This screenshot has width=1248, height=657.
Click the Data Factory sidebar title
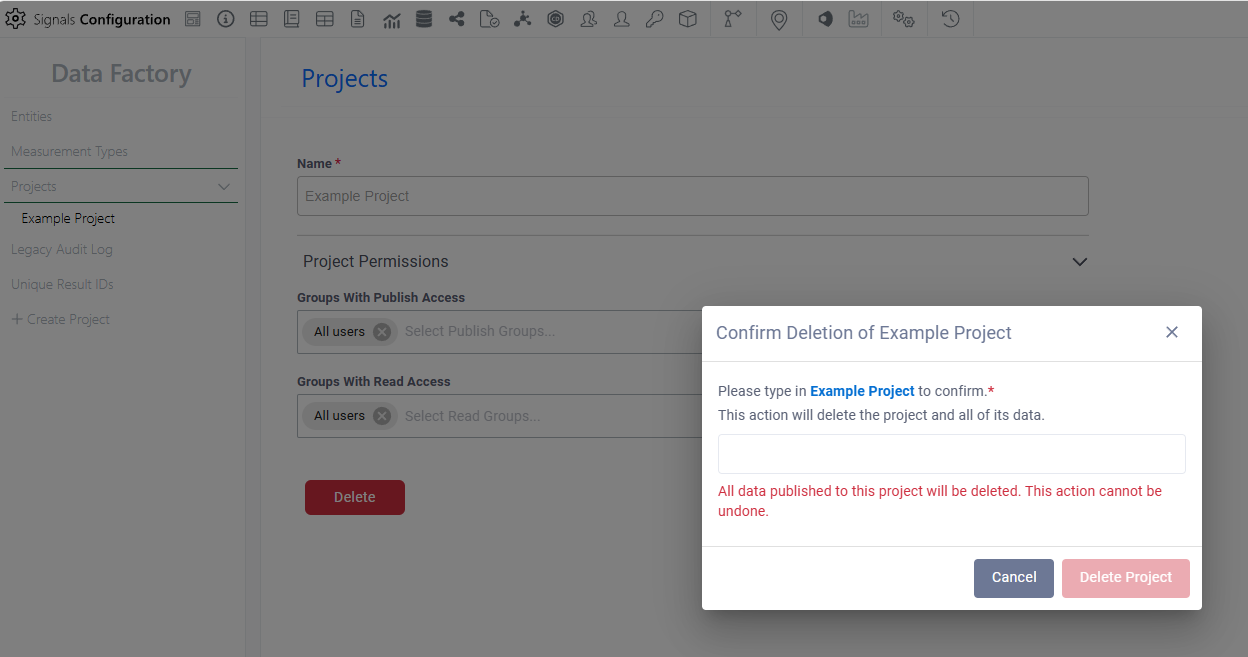click(121, 74)
